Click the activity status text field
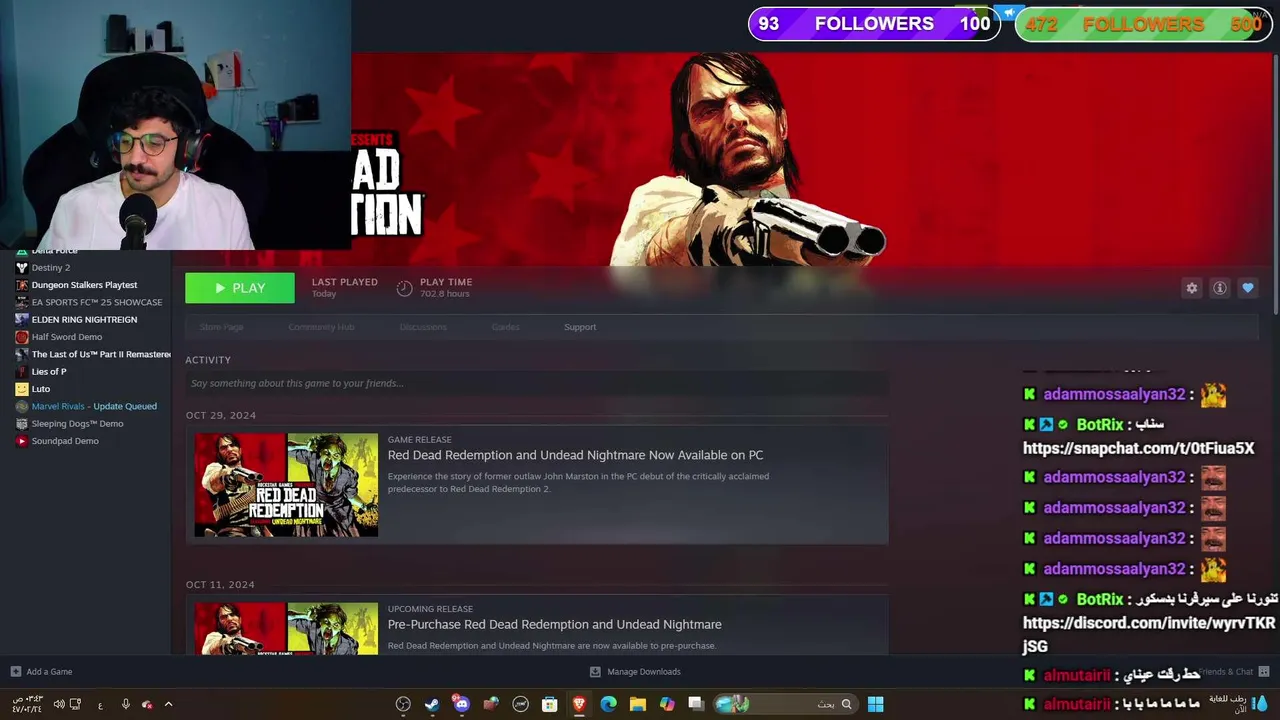The width and height of the screenshot is (1280, 720). [537, 383]
